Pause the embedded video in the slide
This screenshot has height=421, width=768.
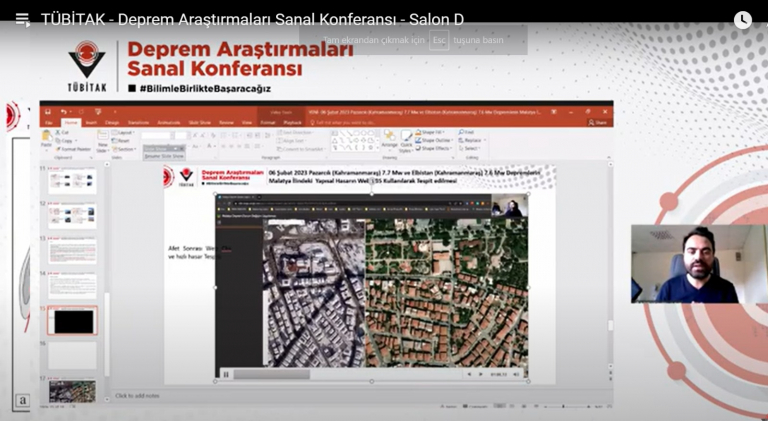(x=226, y=374)
